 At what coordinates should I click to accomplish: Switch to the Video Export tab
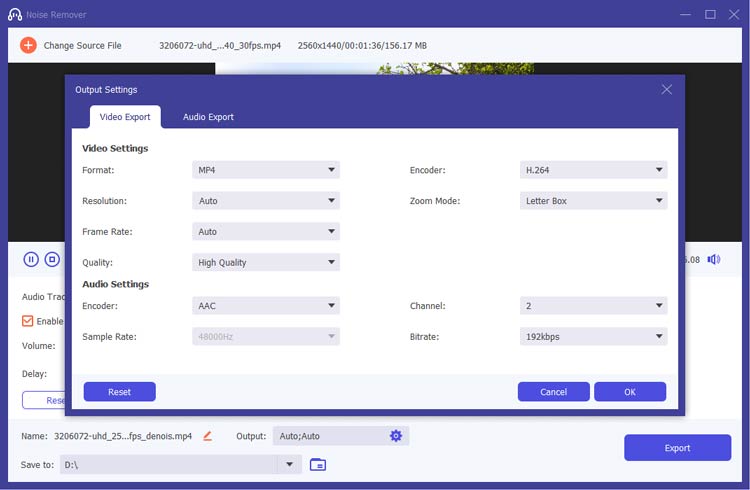pyautogui.click(x=125, y=117)
